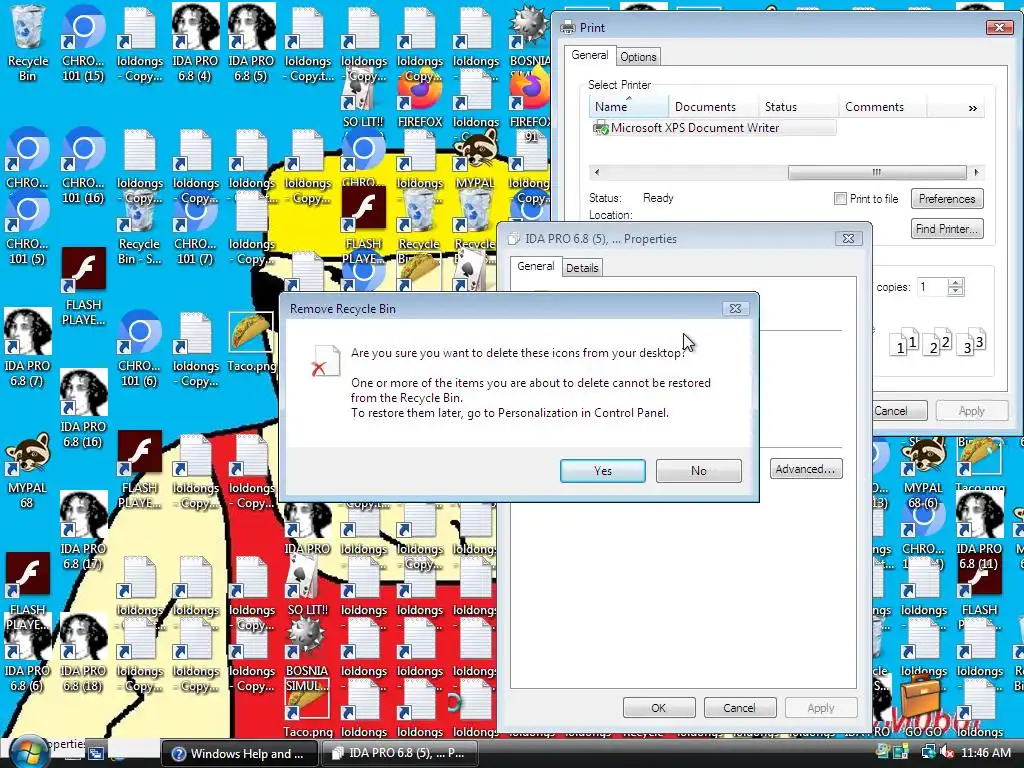This screenshot has height=768, width=1024.
Task: Click No in Remove Recycle Bin dialog
Action: point(698,470)
